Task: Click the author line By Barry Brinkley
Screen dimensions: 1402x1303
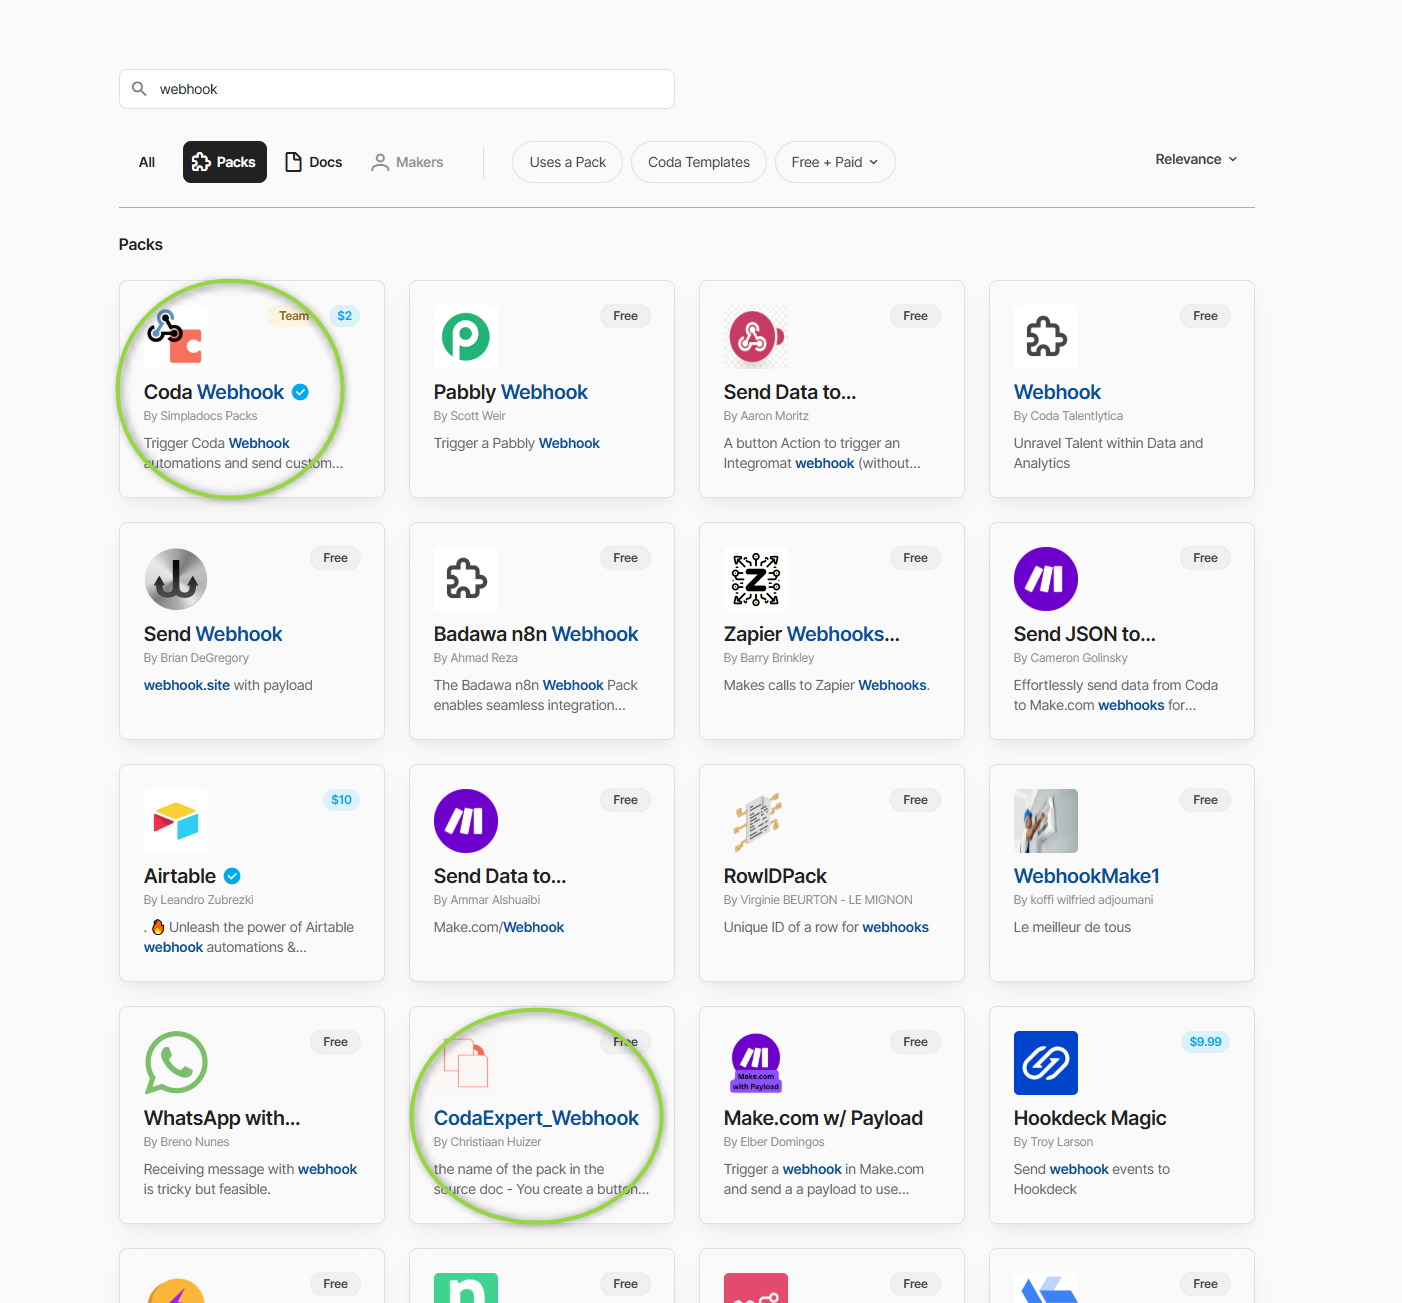Action: click(x=769, y=658)
